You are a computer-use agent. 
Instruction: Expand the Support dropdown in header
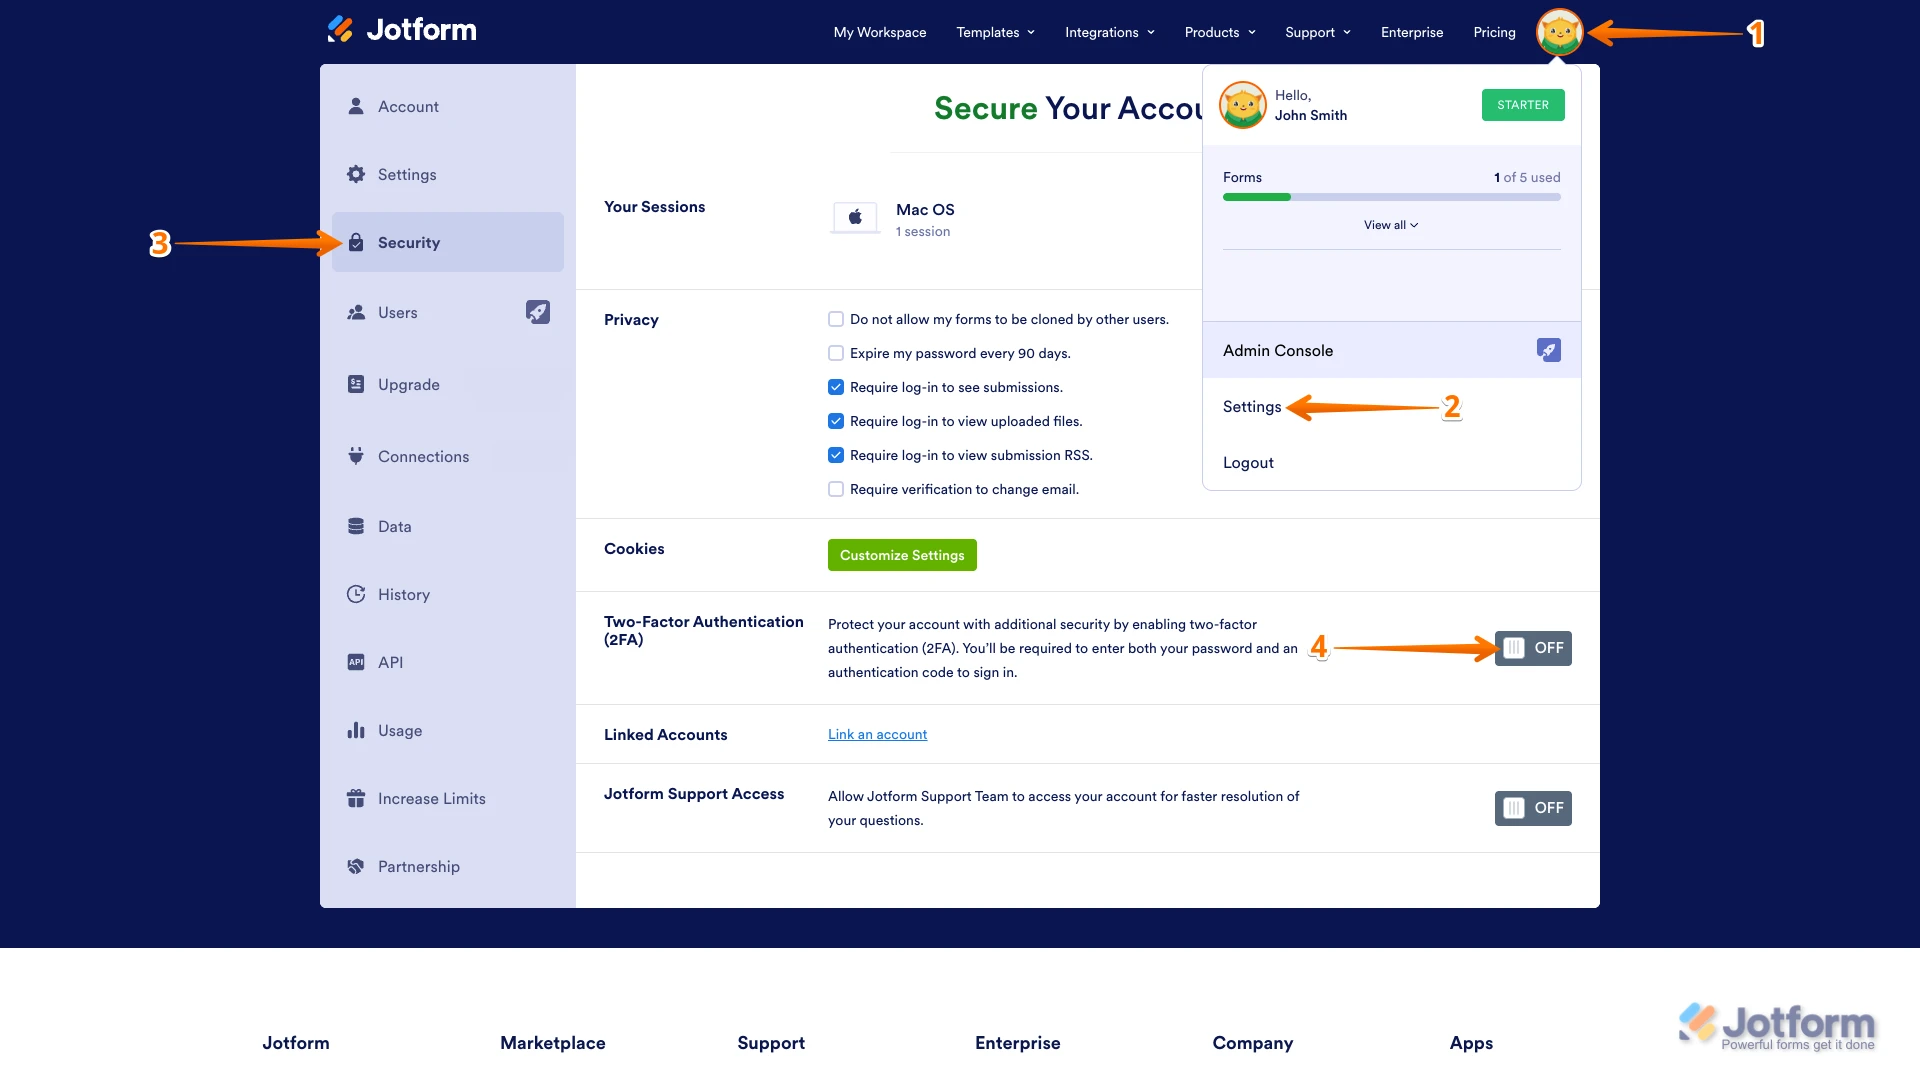pos(1318,32)
